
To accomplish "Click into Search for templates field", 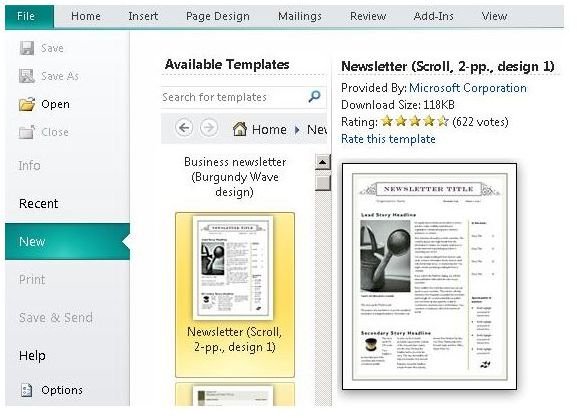I will tap(234, 97).
